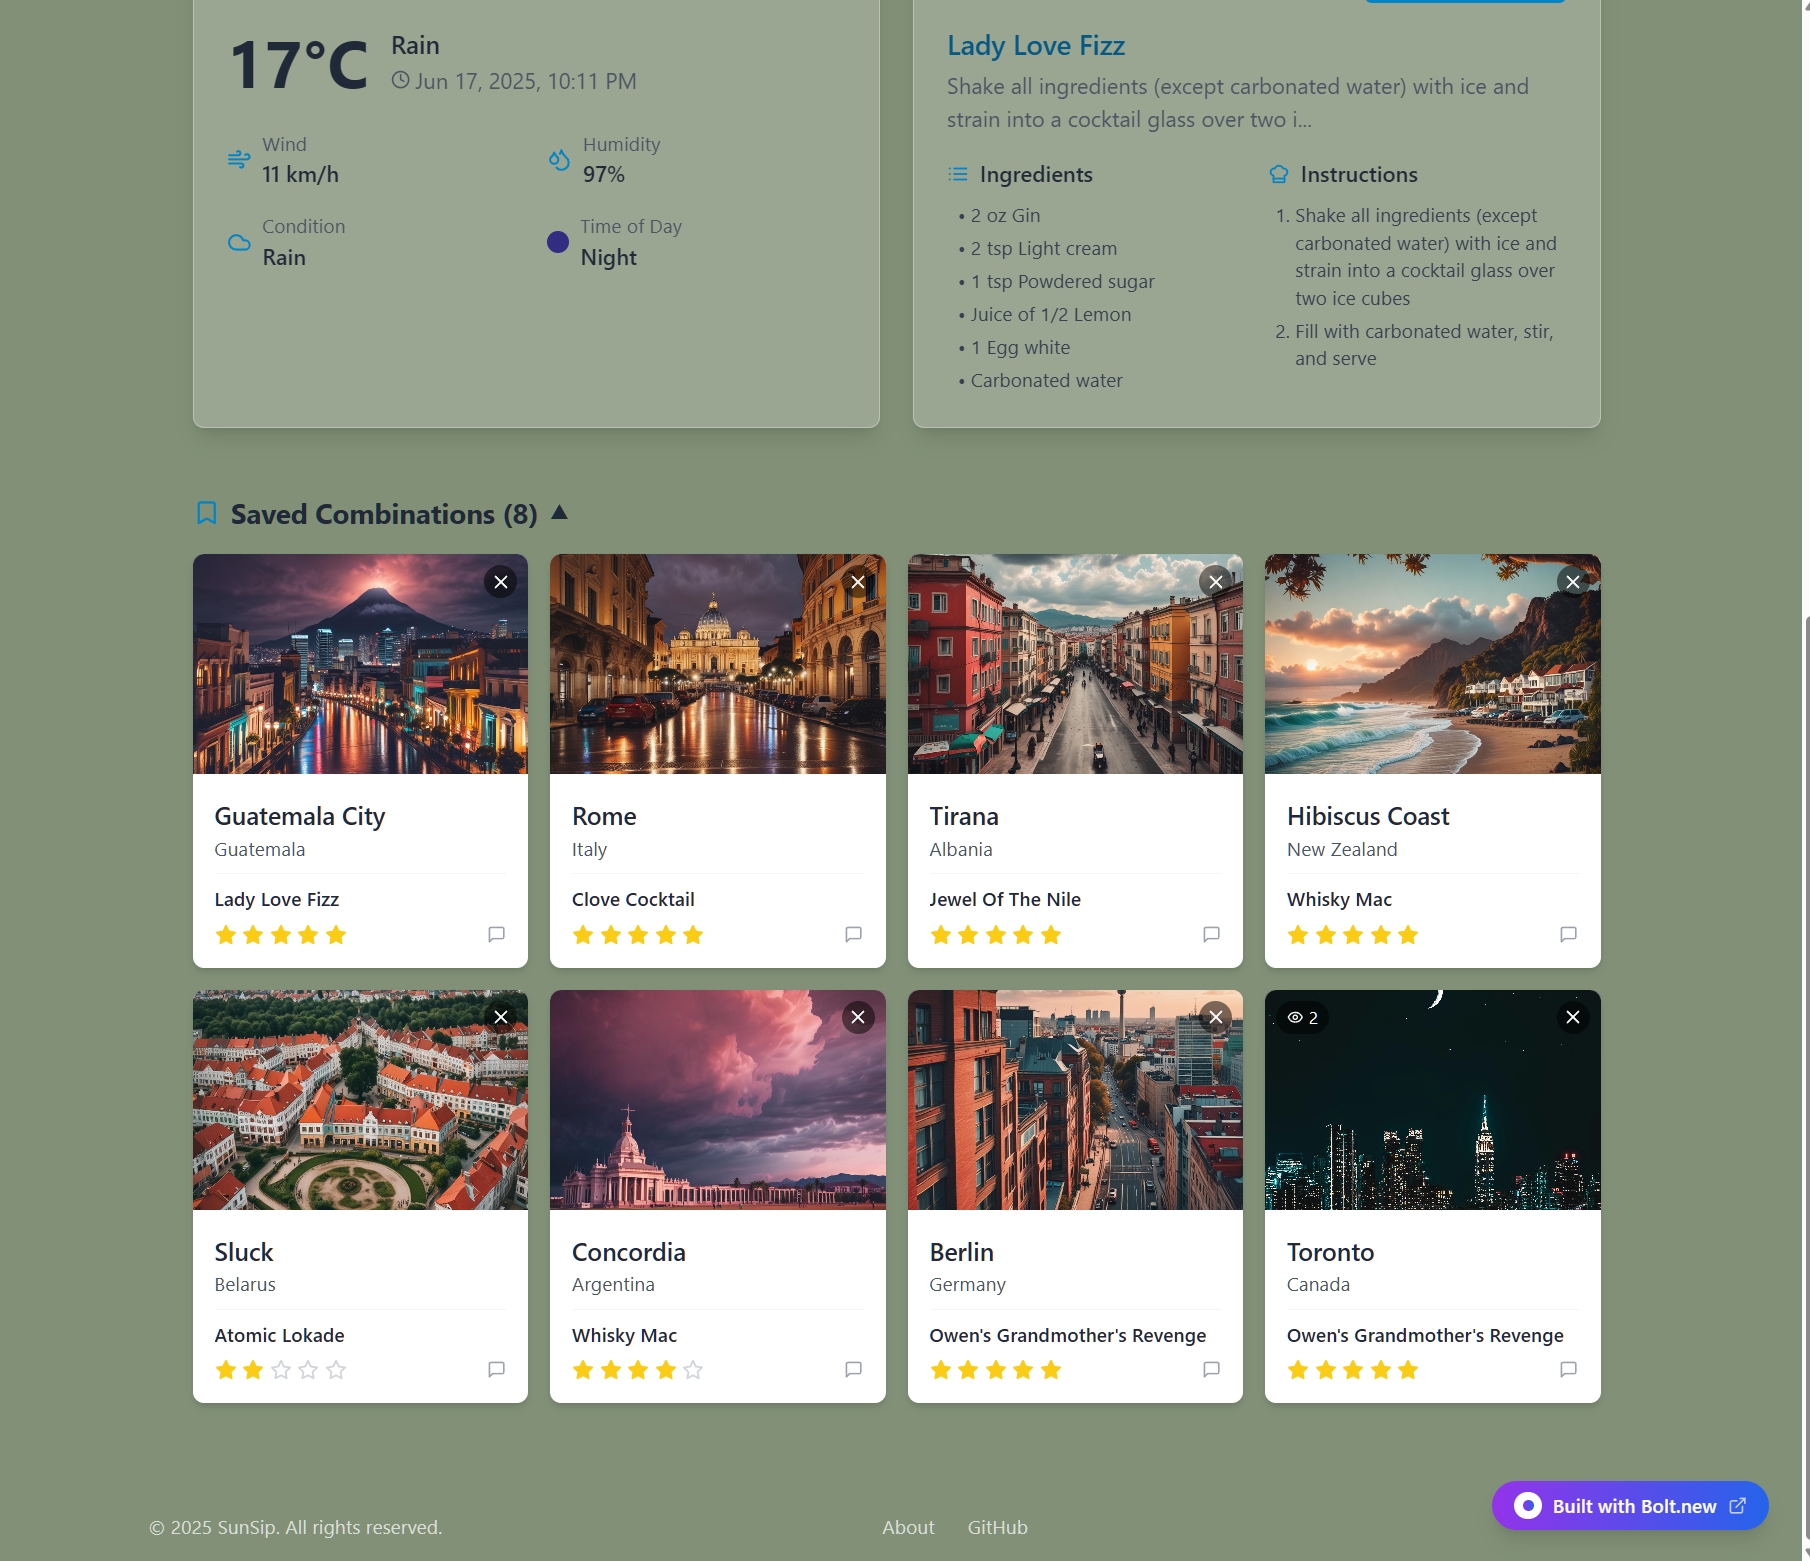Click the view count eye badge on Toronto
Viewport: 1810px width, 1561px height.
(1303, 1017)
